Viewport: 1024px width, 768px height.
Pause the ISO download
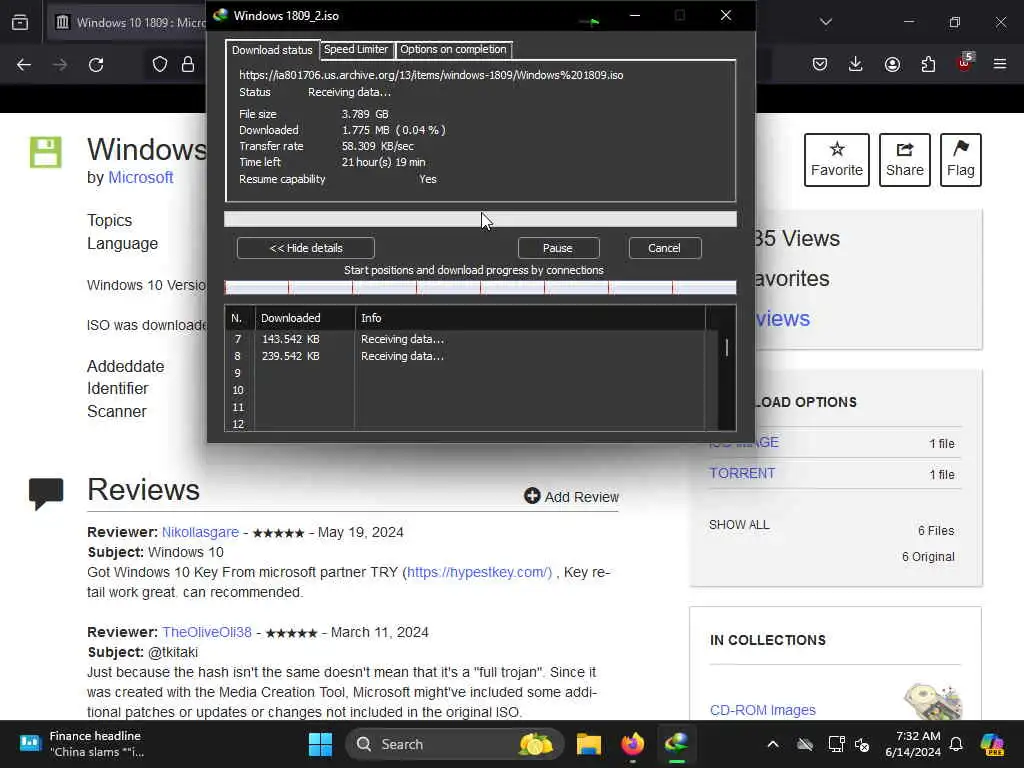coord(558,248)
